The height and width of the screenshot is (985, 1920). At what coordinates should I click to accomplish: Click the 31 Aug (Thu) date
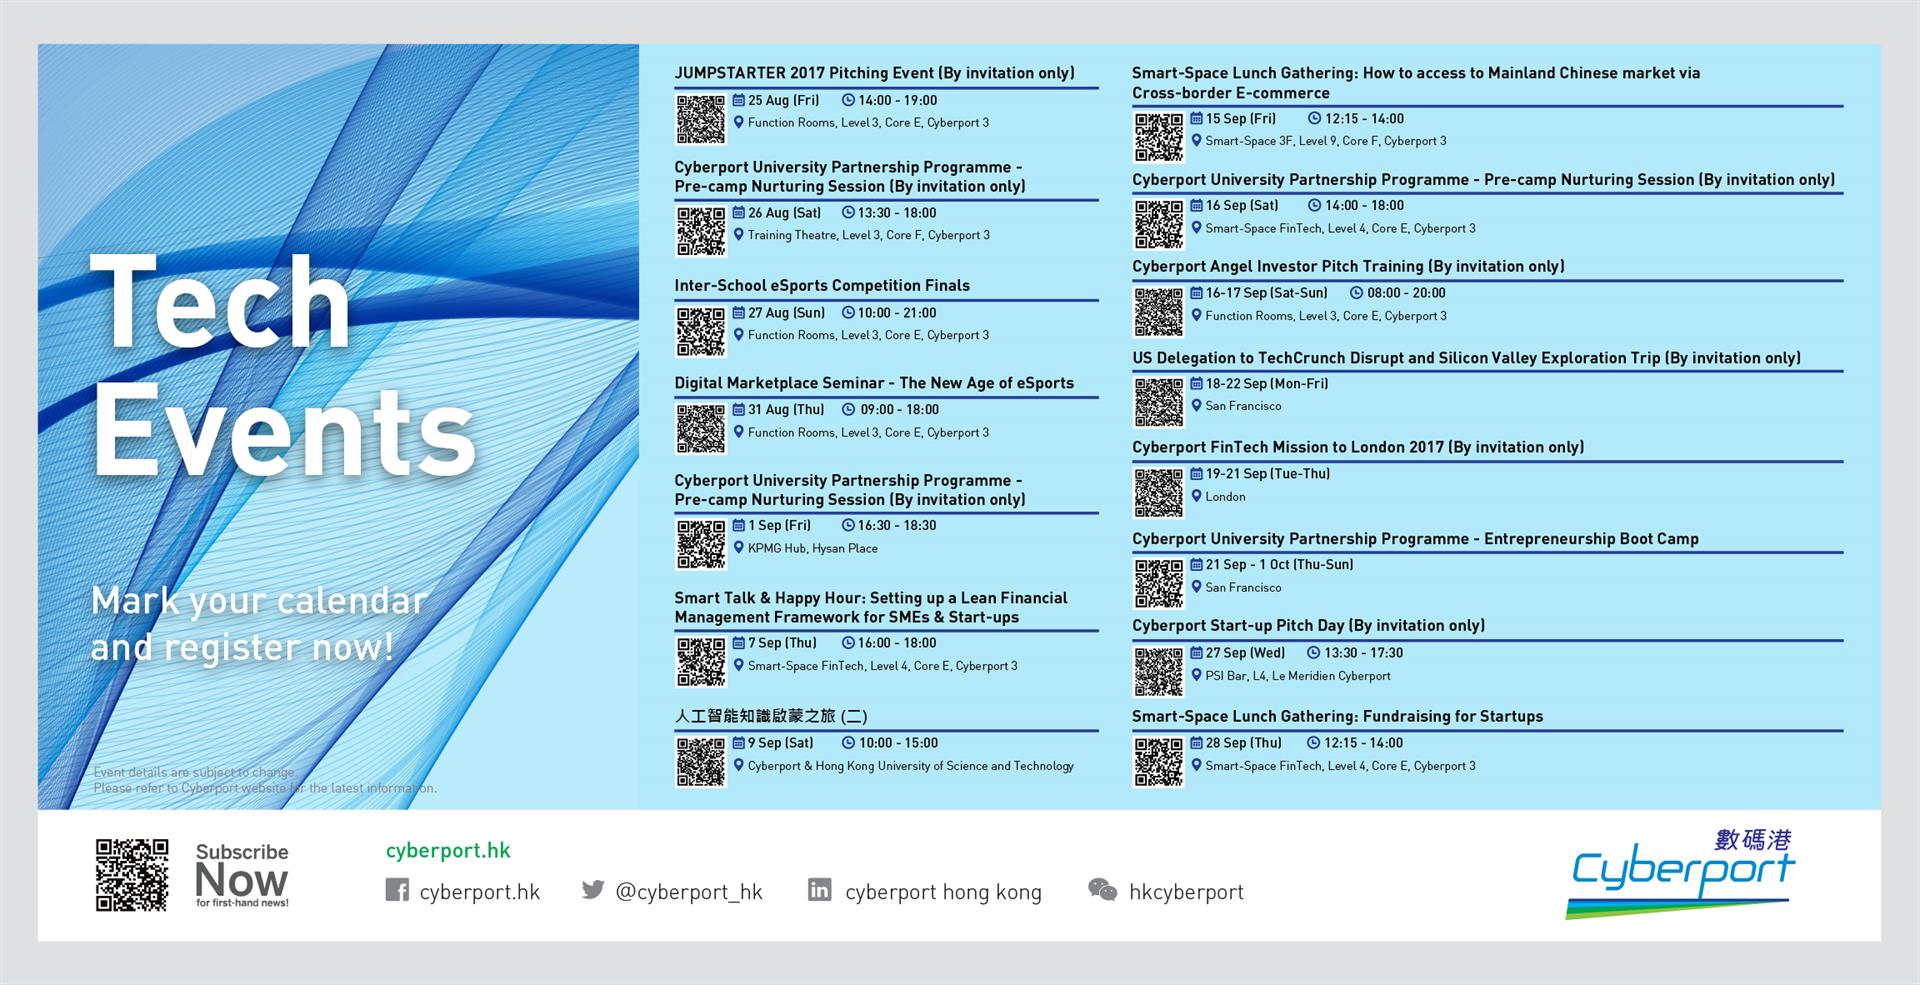pyautogui.click(x=786, y=410)
